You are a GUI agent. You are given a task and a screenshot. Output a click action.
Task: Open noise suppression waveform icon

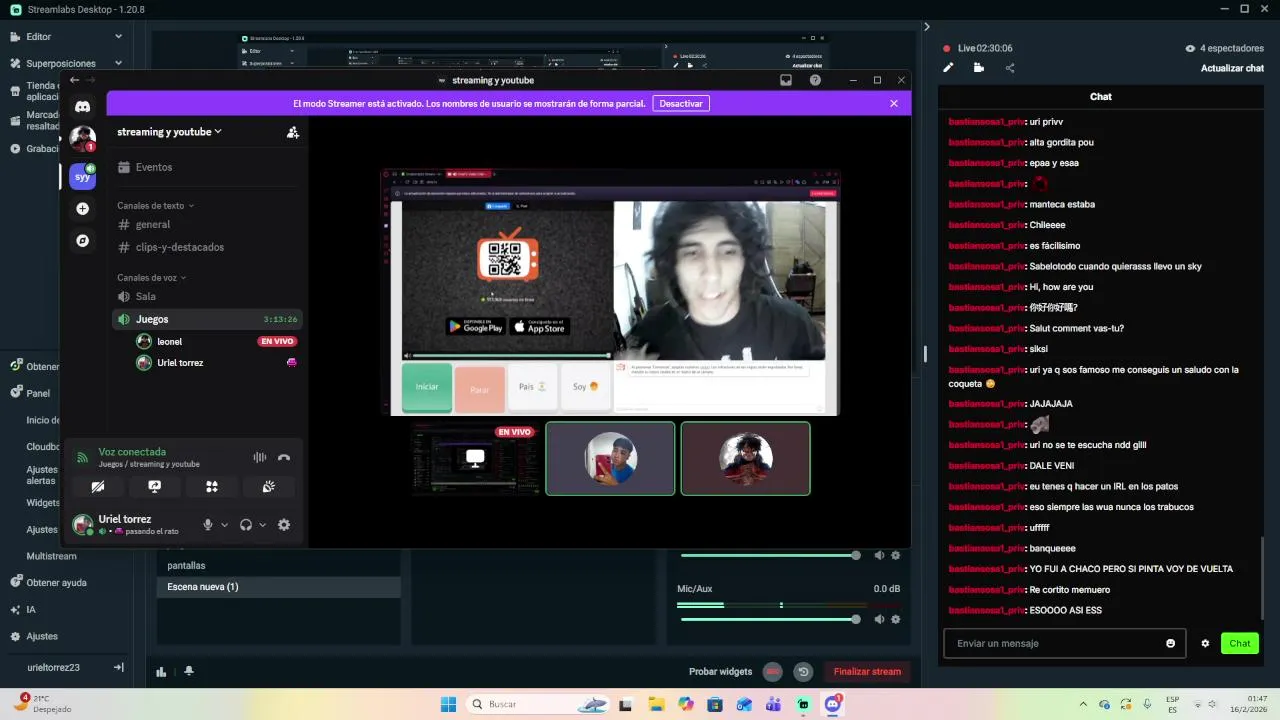pyautogui.click(x=260, y=457)
